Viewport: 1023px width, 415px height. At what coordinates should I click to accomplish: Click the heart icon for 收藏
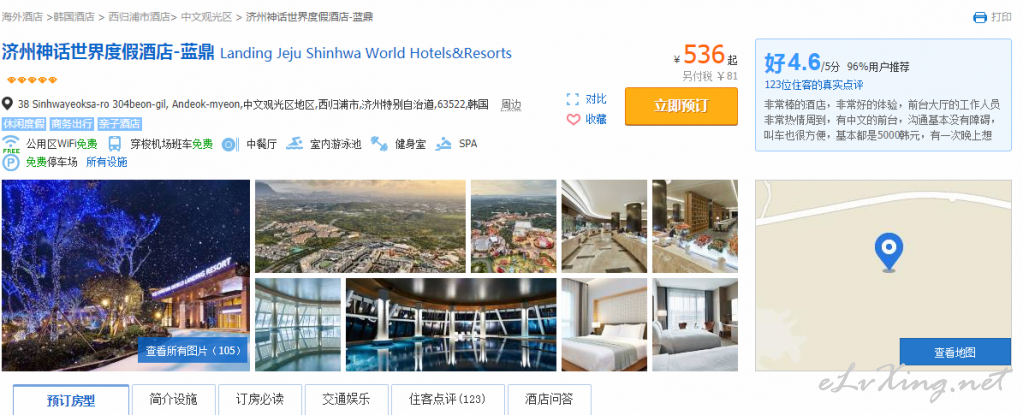click(573, 119)
